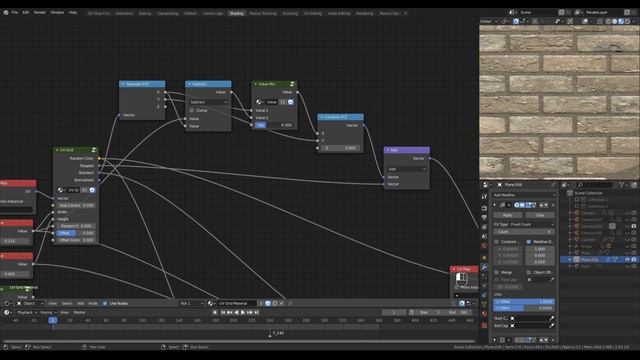Open the Material properties tab icon
The width and height of the screenshot is (640, 360).
[x=484, y=314]
